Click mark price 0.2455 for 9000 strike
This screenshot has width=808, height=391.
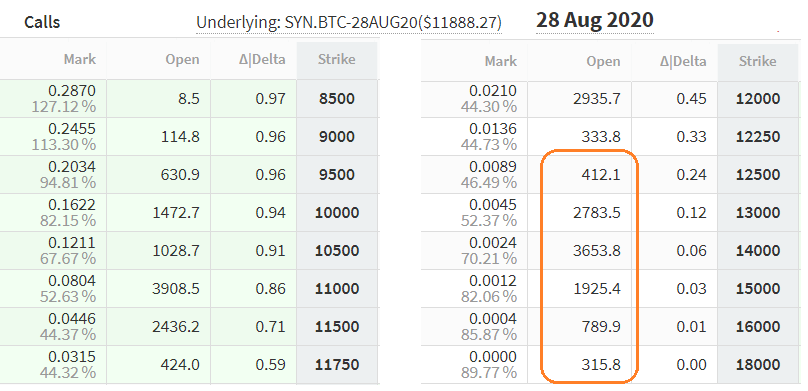(72, 129)
